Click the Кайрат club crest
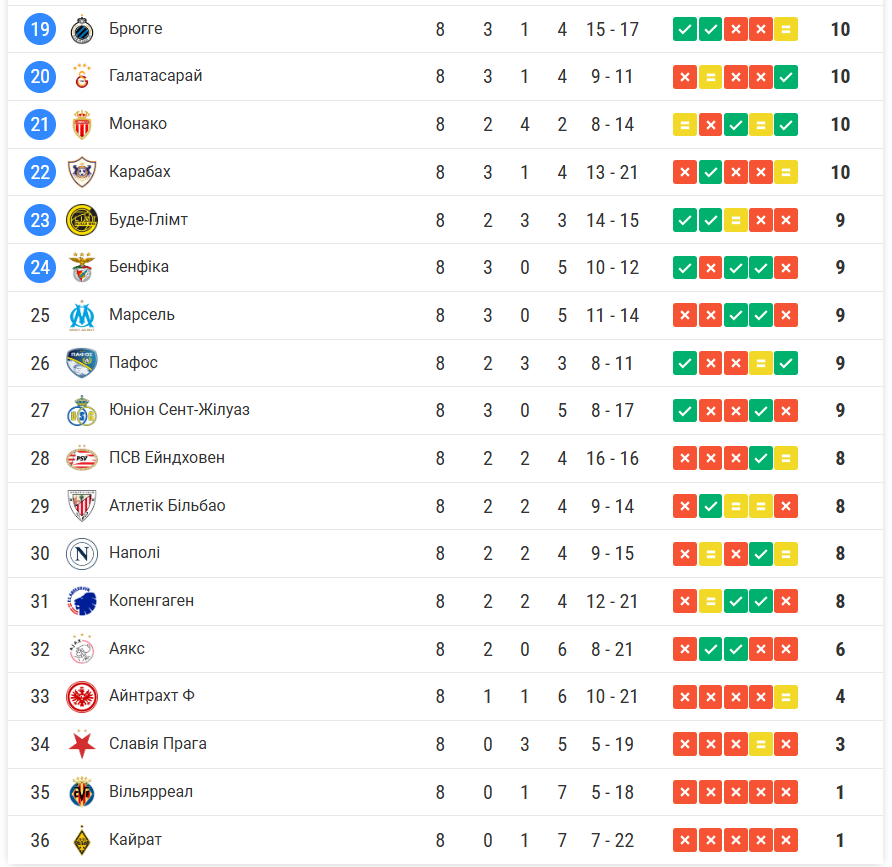This screenshot has width=892, height=867. (x=81, y=840)
